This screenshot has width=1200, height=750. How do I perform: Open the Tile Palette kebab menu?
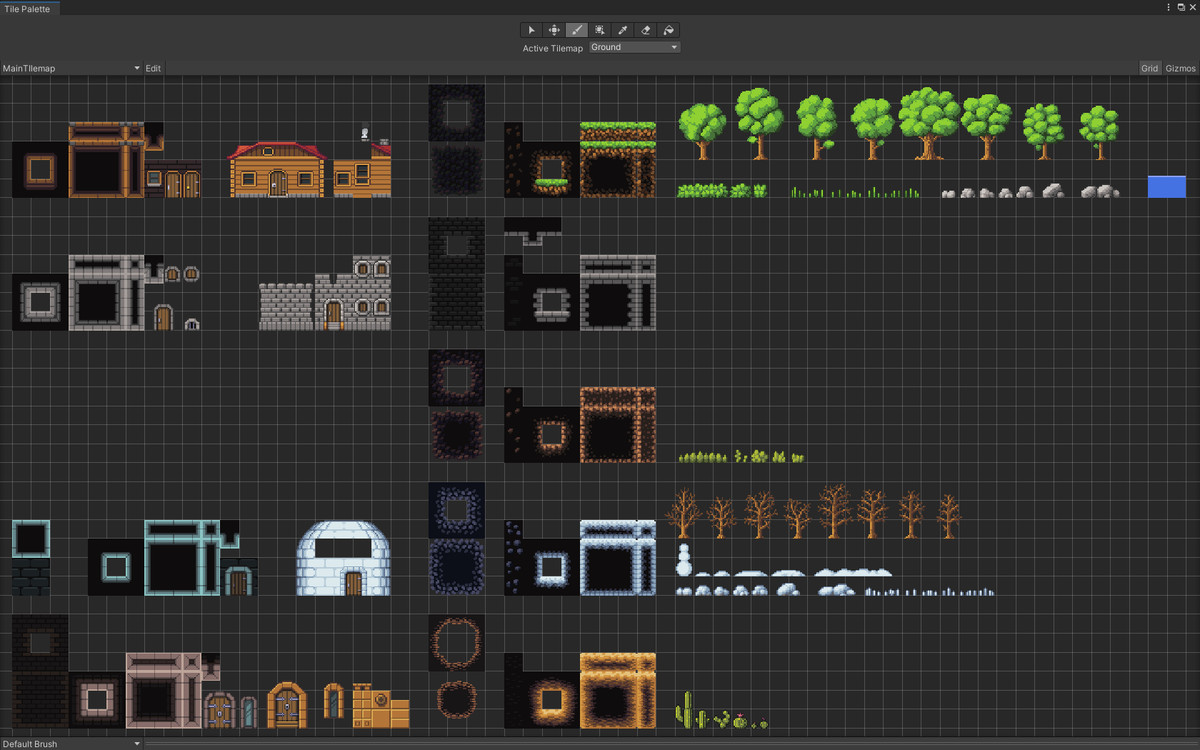pyautogui.click(x=1168, y=8)
